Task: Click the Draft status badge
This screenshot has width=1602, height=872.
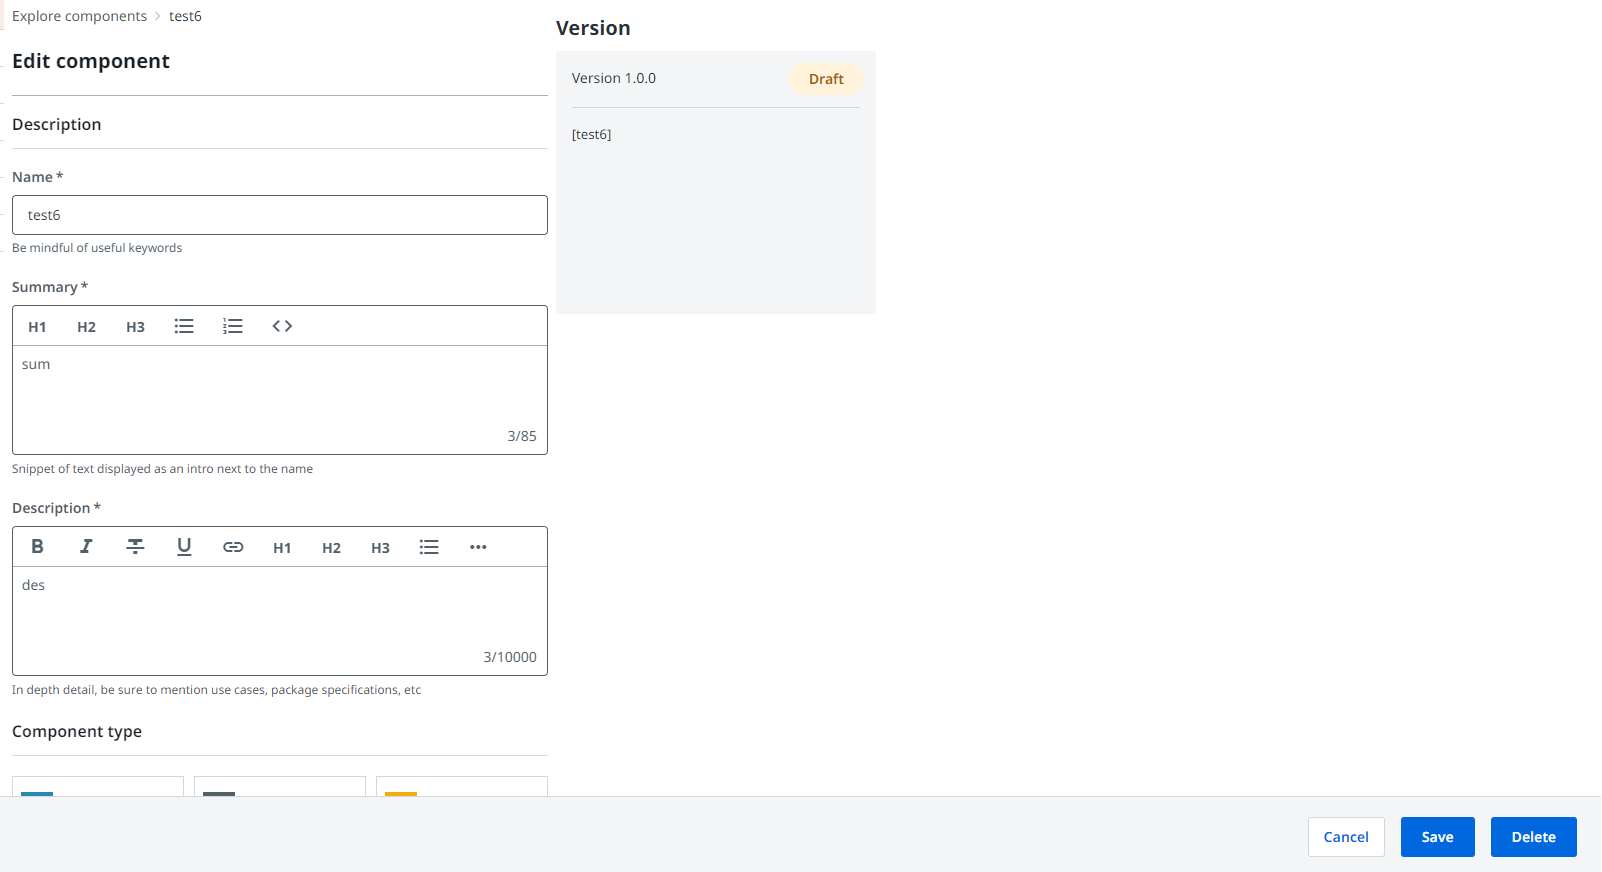Action: 826,79
